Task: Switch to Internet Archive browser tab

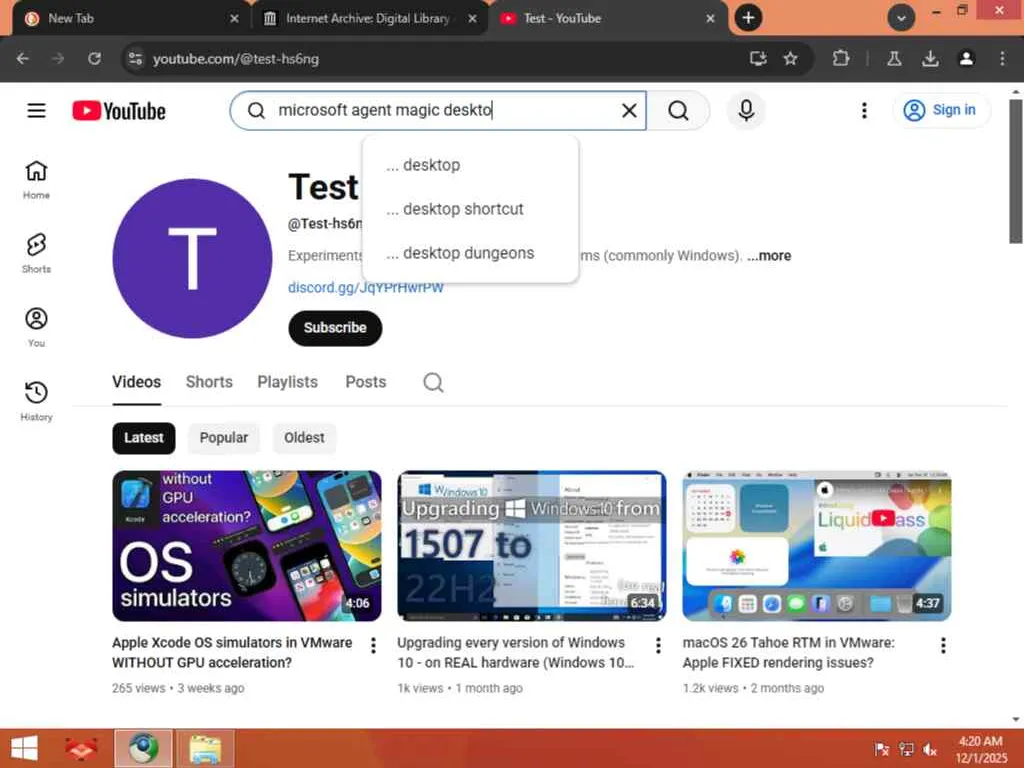Action: 366,18
